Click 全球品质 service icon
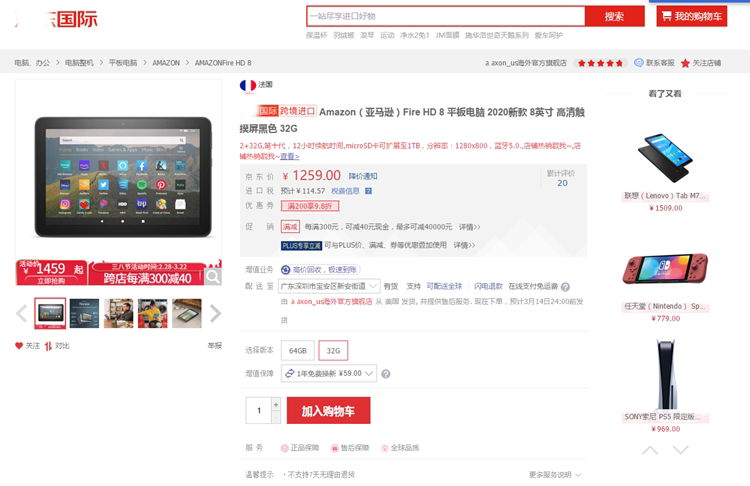Viewport: 750px width, 486px height. [x=385, y=448]
